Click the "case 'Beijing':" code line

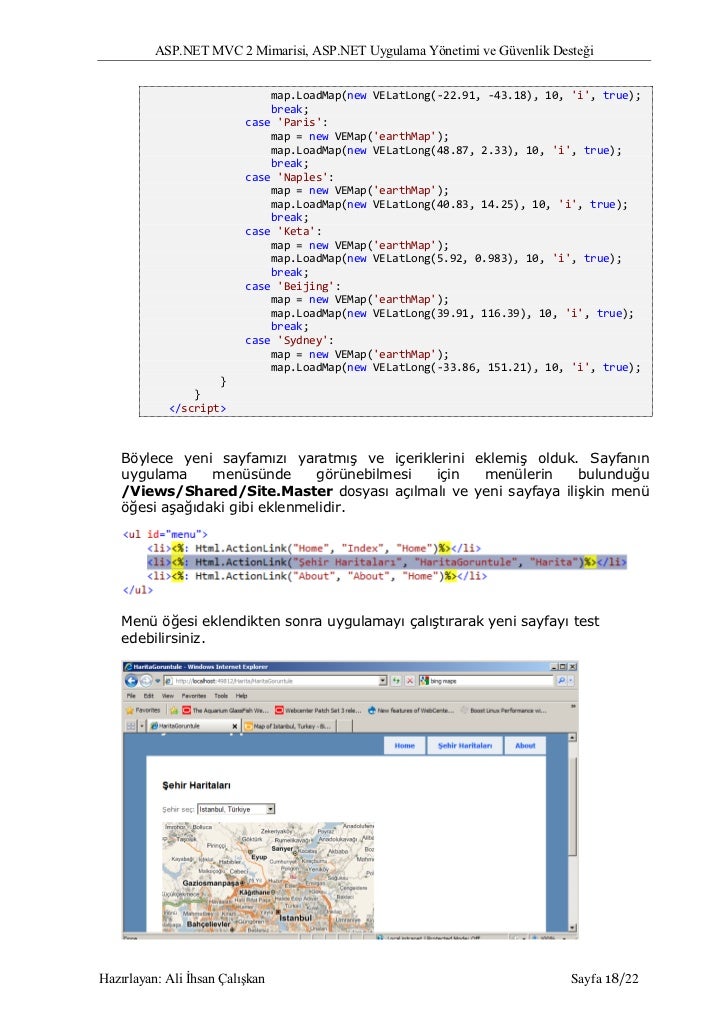pos(292,286)
